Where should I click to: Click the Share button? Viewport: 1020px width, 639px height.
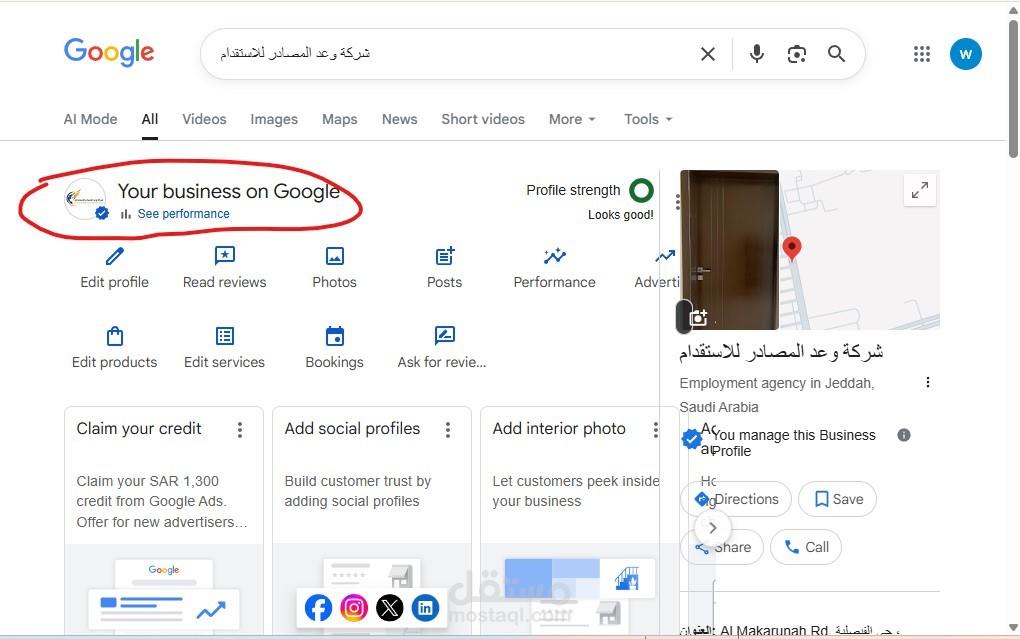(722, 547)
